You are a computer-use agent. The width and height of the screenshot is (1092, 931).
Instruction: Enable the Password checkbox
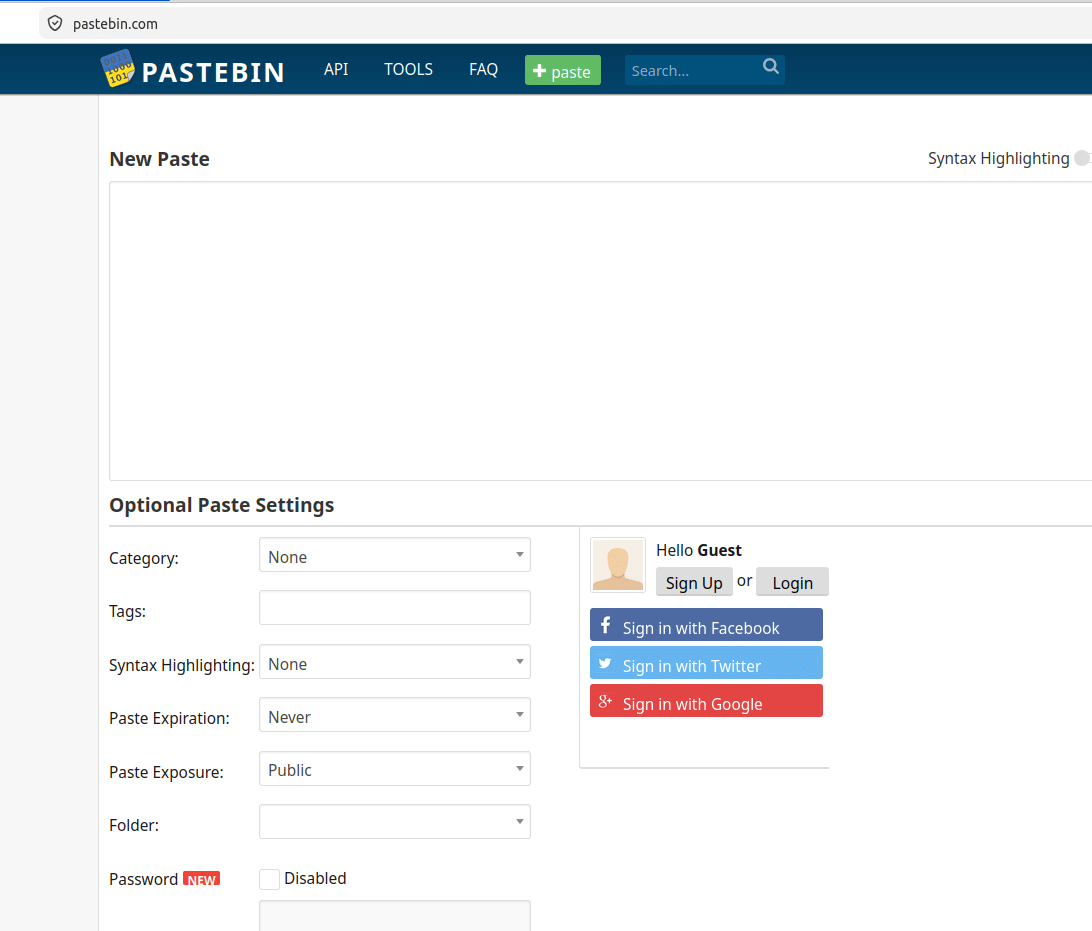(270, 879)
